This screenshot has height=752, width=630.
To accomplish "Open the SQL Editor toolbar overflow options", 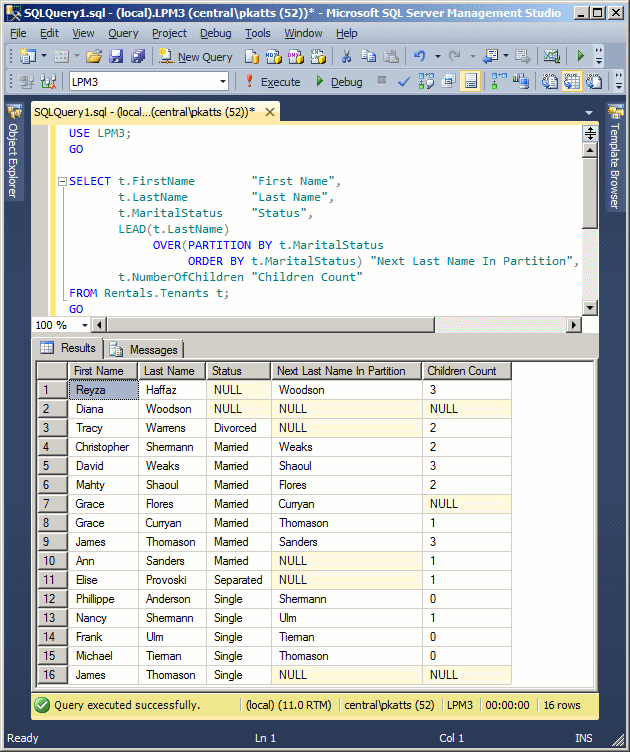I will click(x=618, y=82).
